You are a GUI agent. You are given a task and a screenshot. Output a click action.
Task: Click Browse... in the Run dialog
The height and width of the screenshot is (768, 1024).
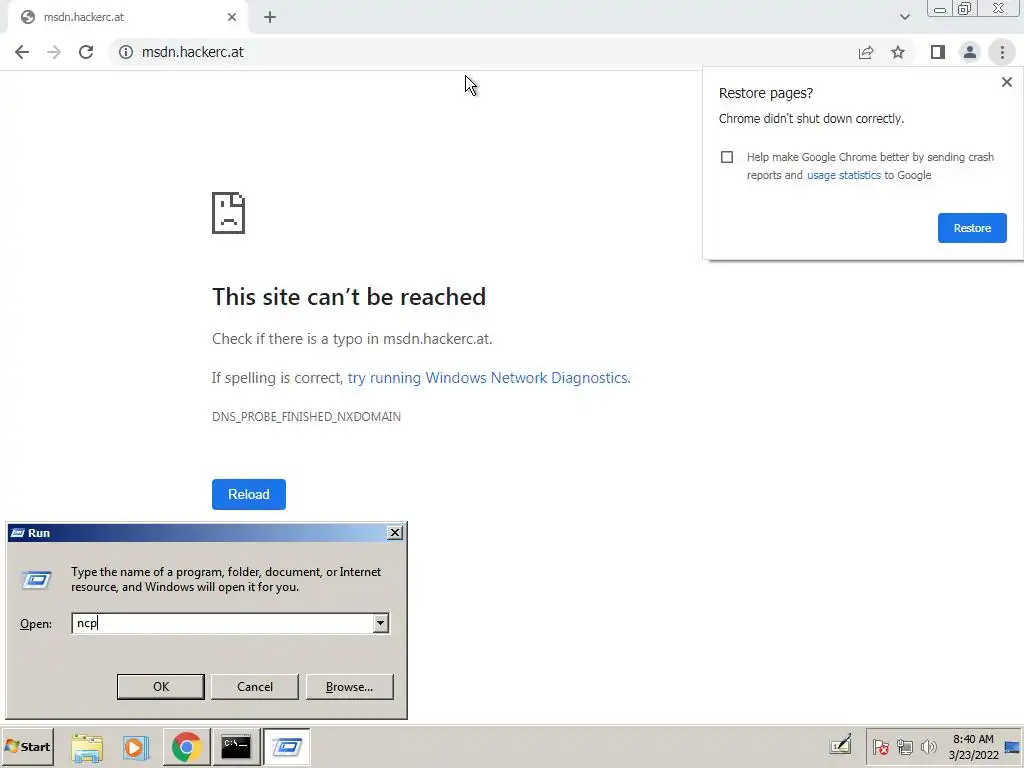click(x=349, y=686)
